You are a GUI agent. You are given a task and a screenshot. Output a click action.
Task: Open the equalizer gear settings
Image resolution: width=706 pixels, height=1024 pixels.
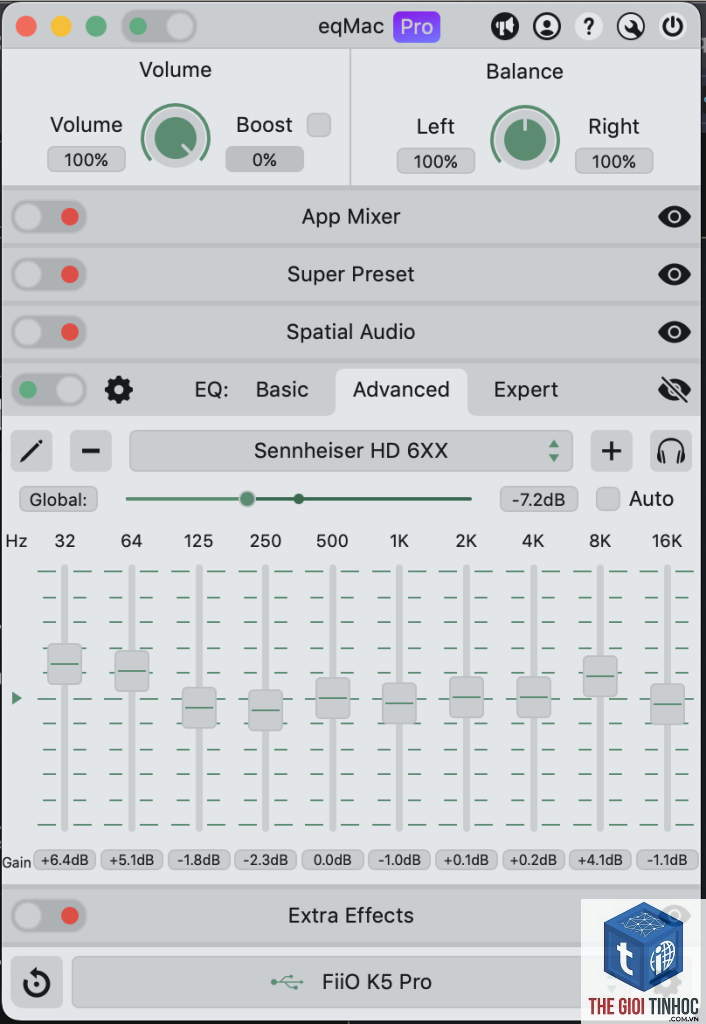pyautogui.click(x=119, y=390)
